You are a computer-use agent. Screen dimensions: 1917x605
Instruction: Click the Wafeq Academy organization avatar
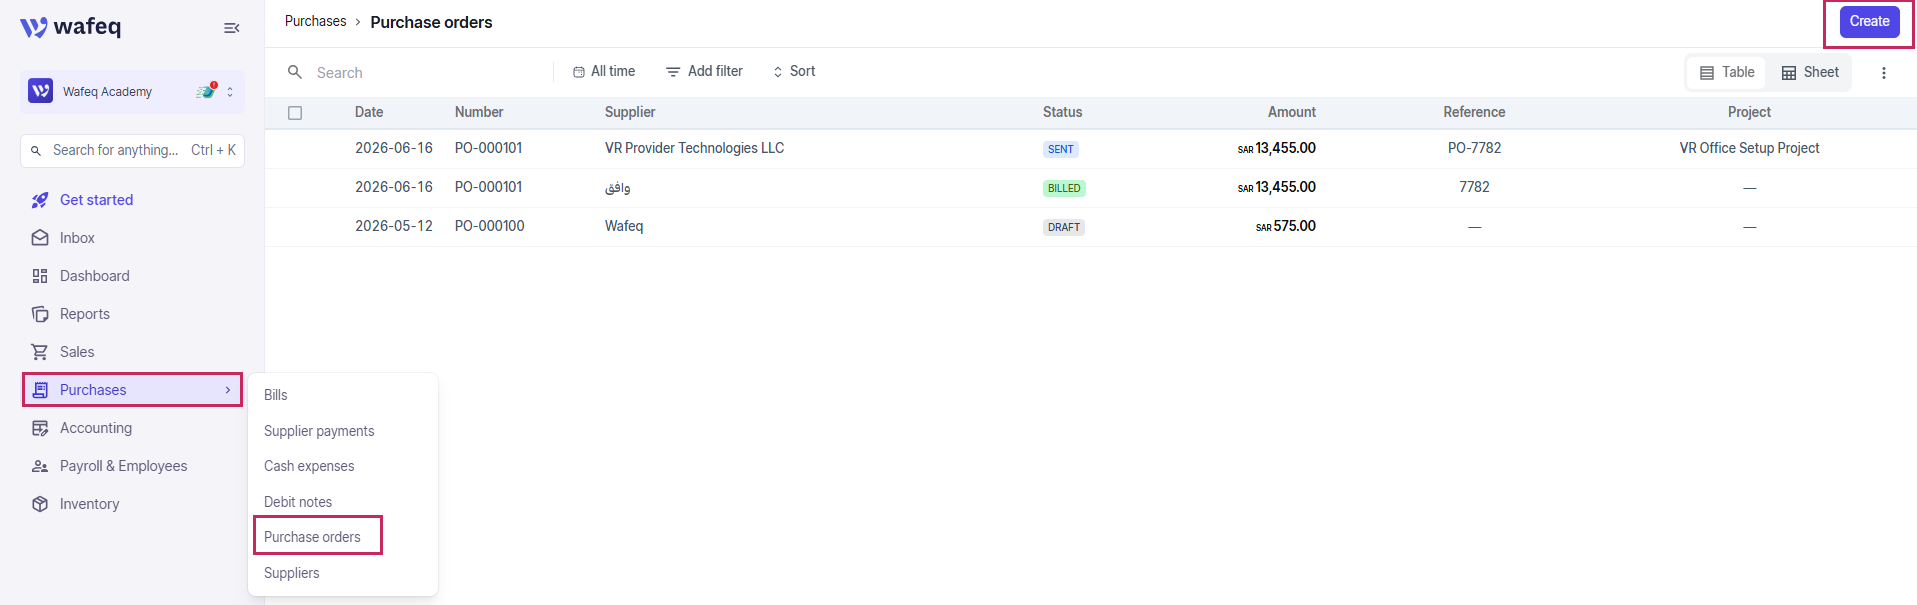(40, 91)
